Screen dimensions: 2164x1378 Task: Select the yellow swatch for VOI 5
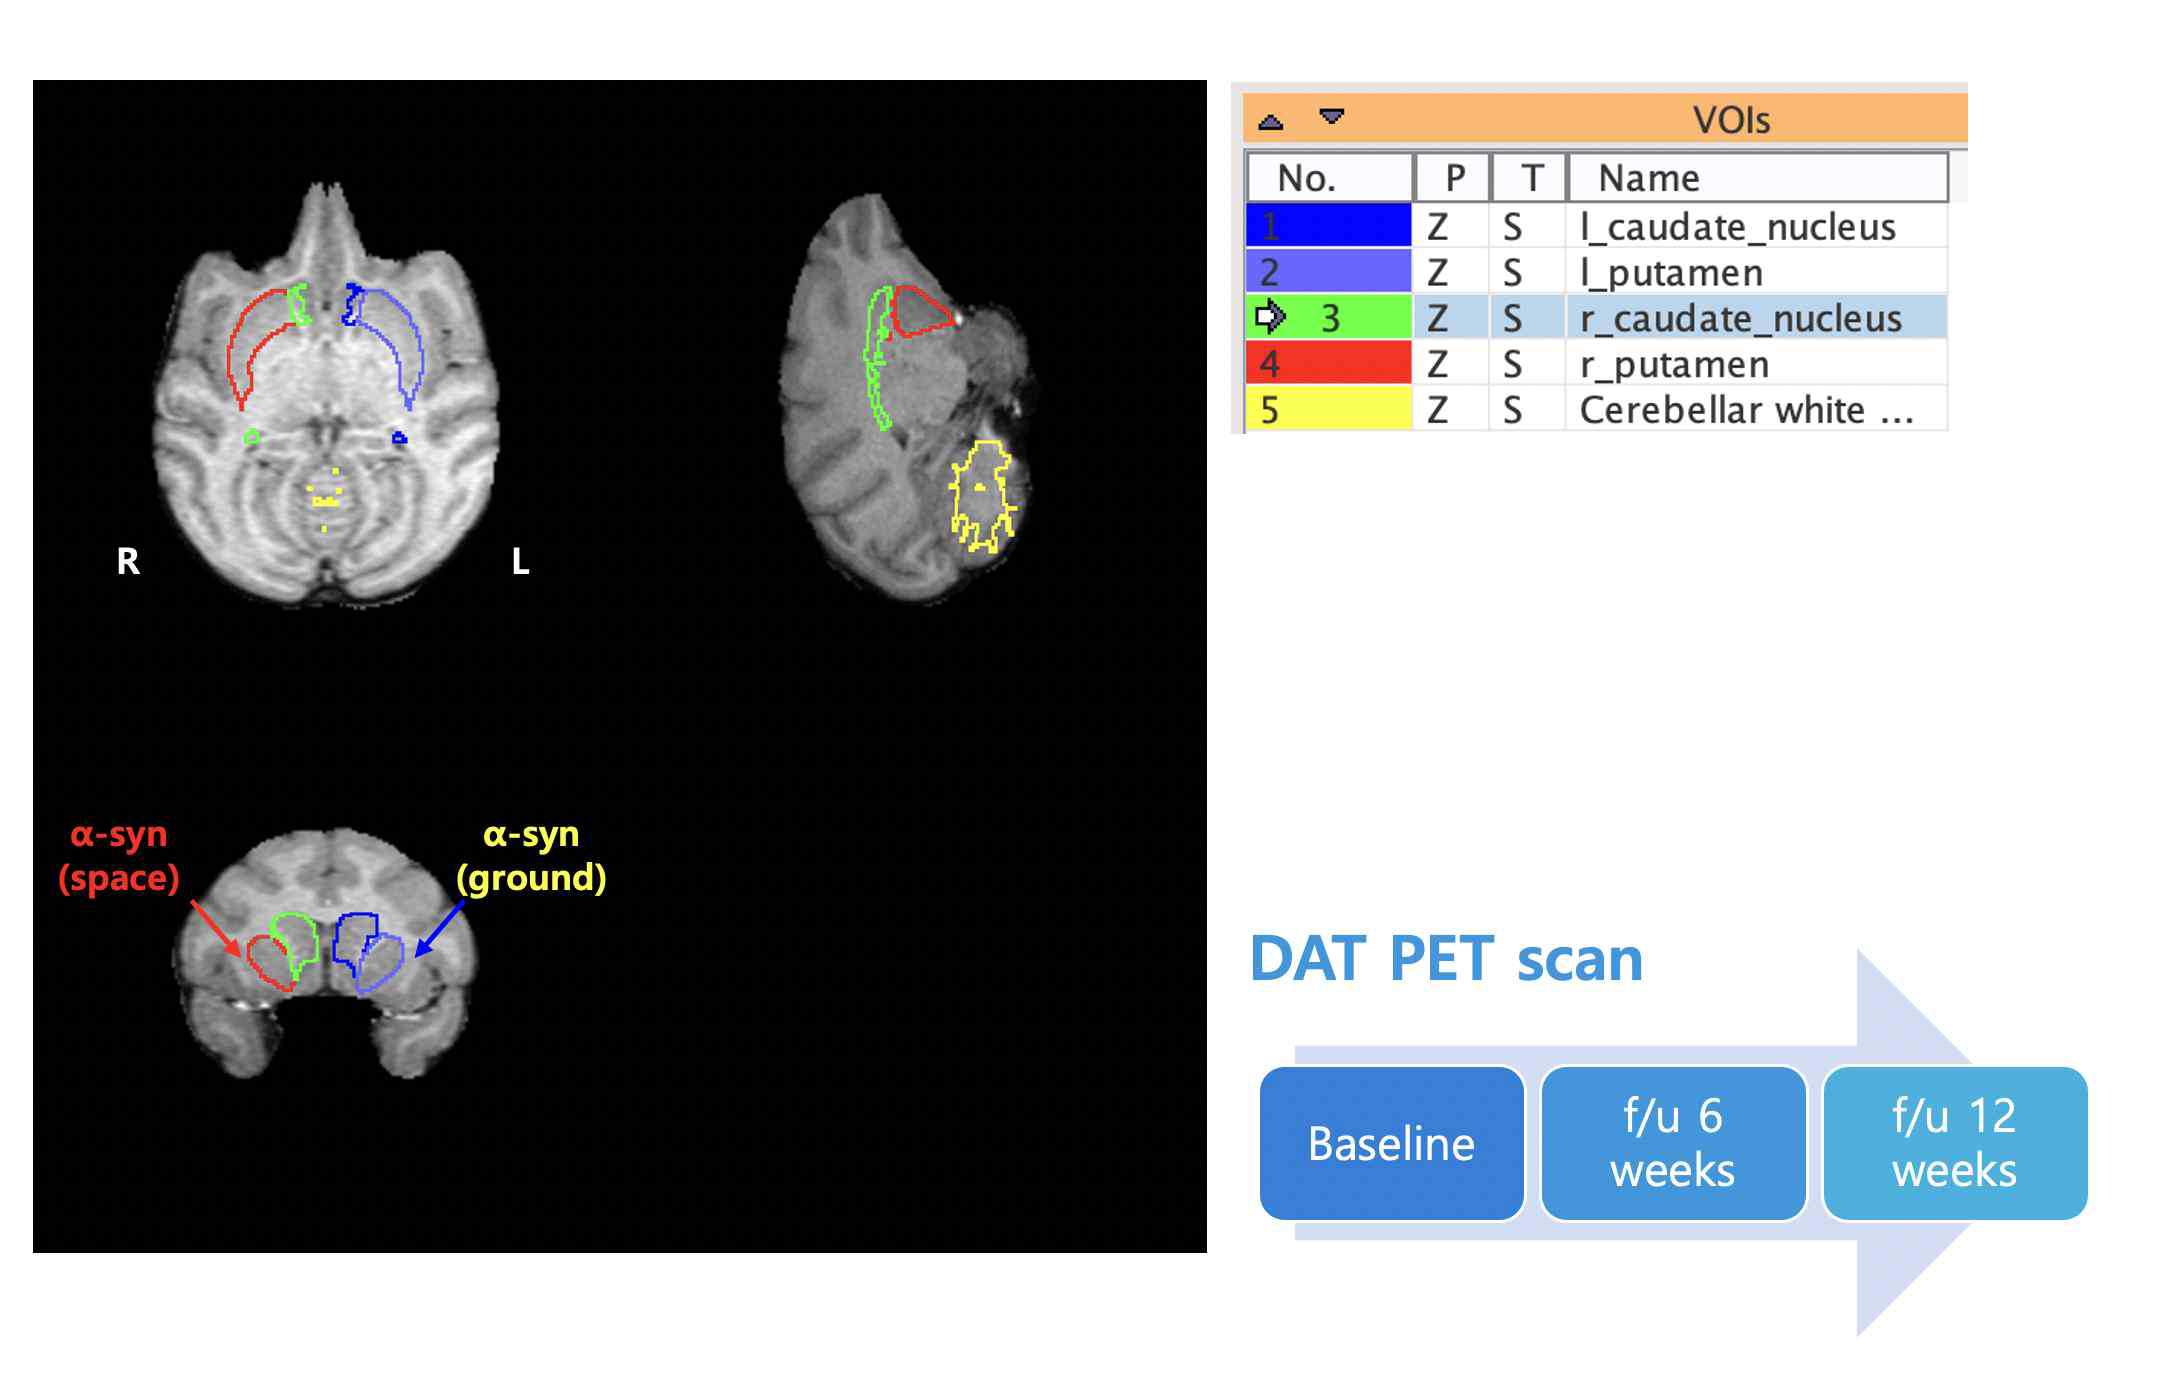1329,410
